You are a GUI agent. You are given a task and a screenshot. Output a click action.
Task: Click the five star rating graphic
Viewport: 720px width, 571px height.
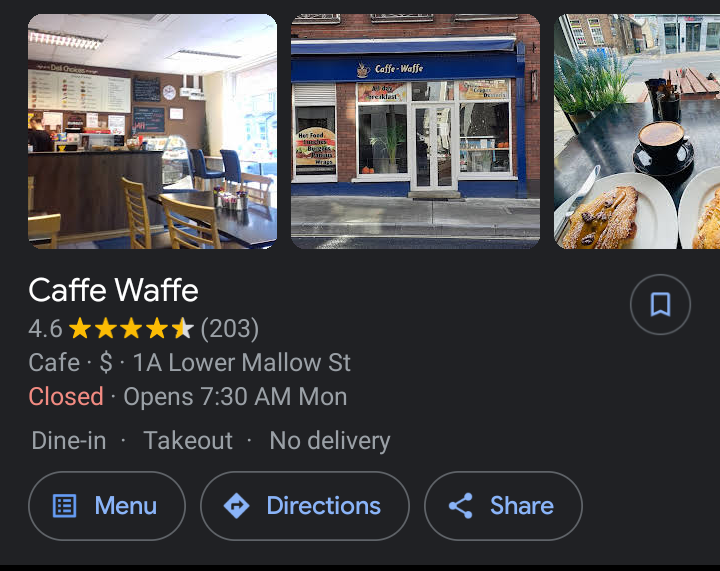131,329
